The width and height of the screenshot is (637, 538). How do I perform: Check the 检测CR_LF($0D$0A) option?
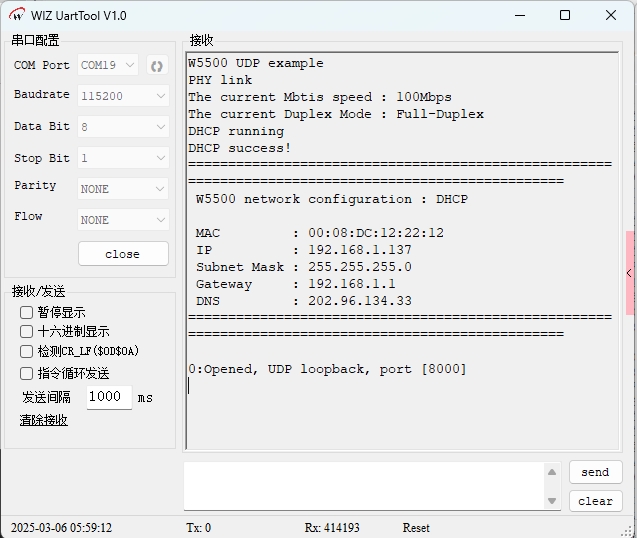click(x=27, y=351)
